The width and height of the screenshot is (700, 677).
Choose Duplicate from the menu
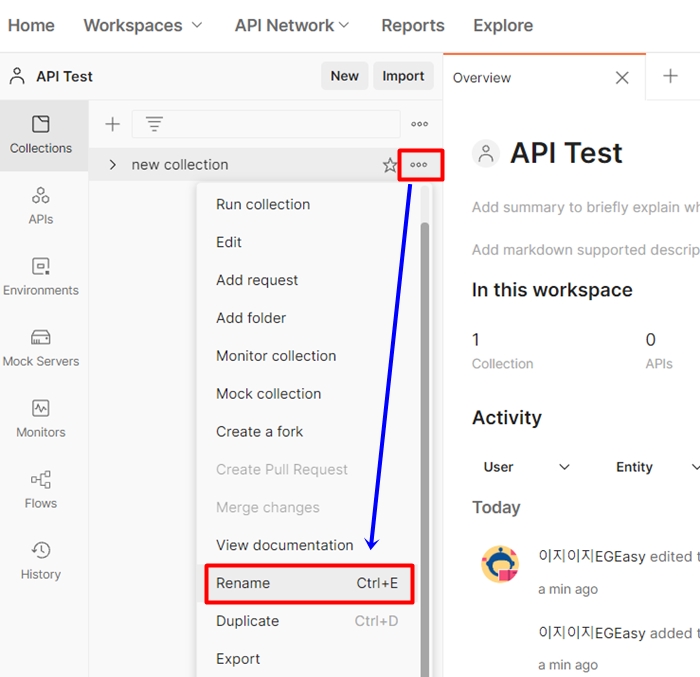tap(308, 621)
